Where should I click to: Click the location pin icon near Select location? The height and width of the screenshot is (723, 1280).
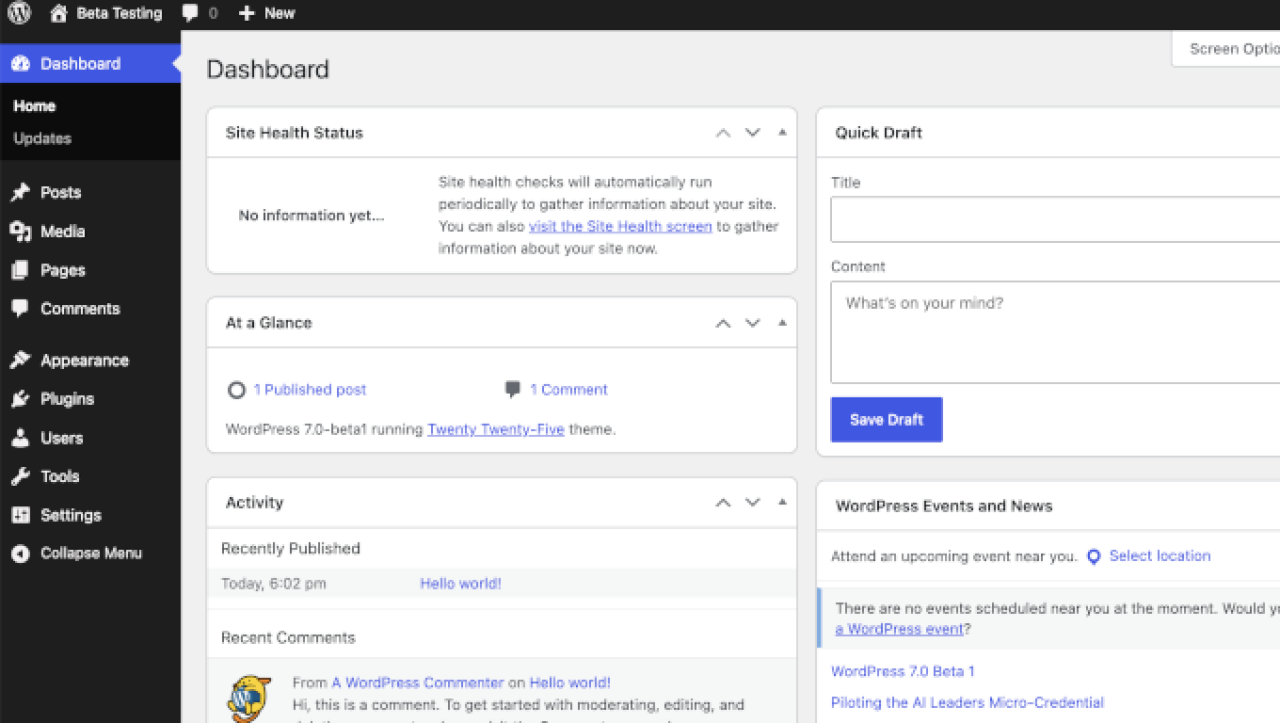click(1094, 557)
